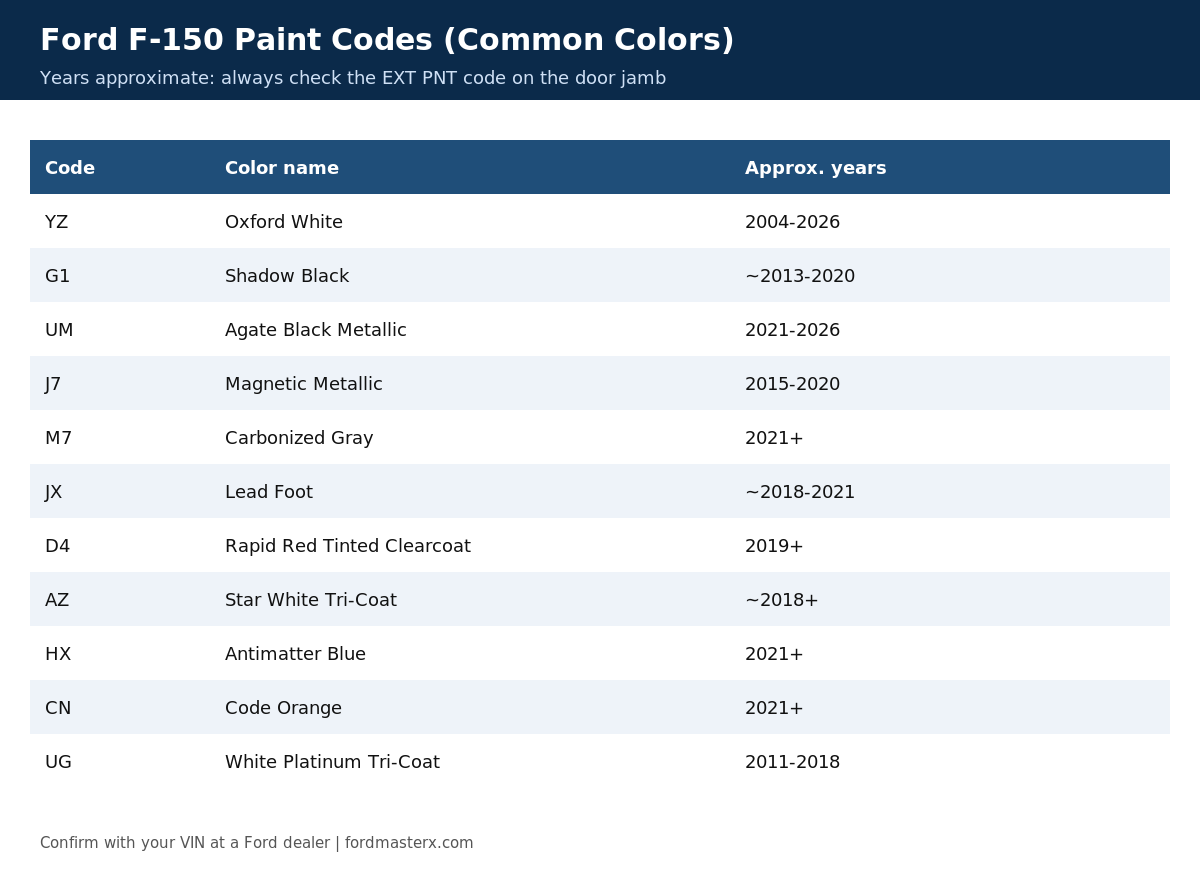1200x878 pixels.
Task: Select the M7 paint code cell
Action: pyautogui.click(x=58, y=438)
